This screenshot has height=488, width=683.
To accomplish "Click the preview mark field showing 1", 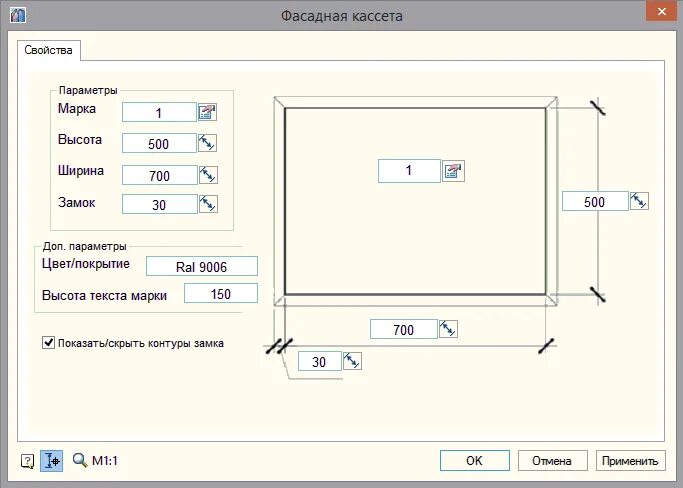I will 409,171.
